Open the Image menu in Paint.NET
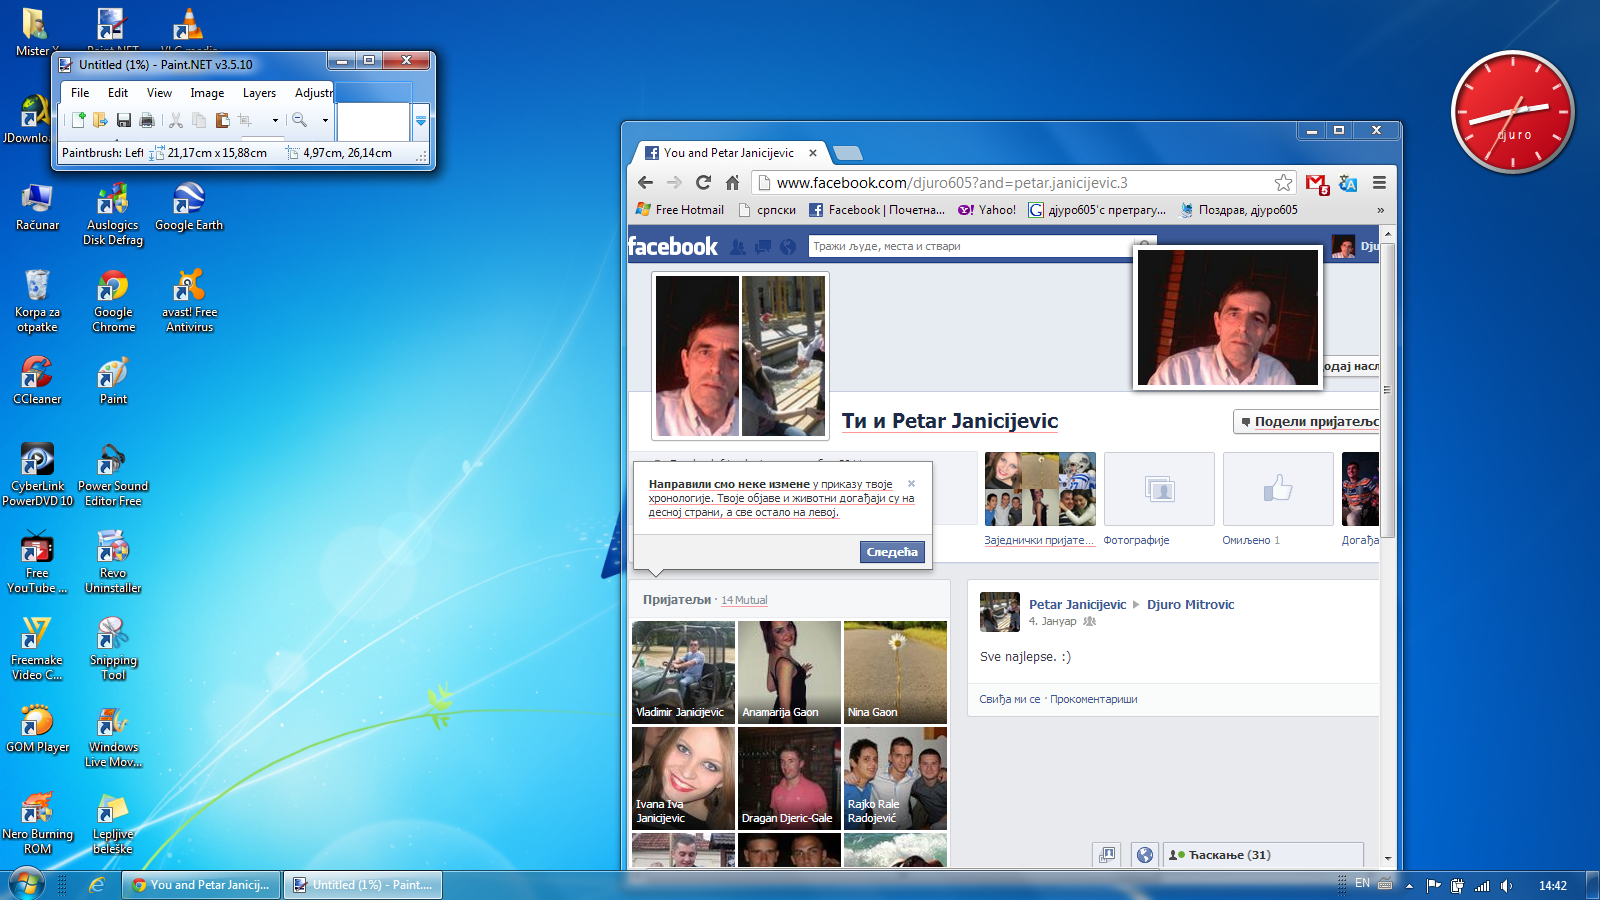Image resolution: width=1600 pixels, height=900 pixels. tap(207, 93)
